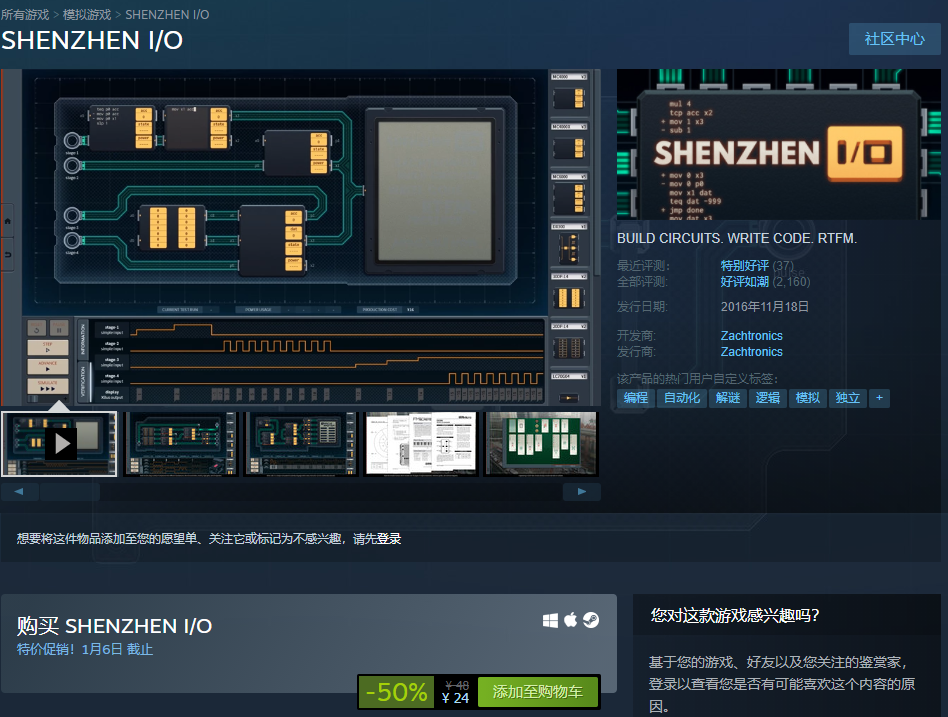Select the 编程 tag
This screenshot has width=948, height=717.
coord(635,398)
